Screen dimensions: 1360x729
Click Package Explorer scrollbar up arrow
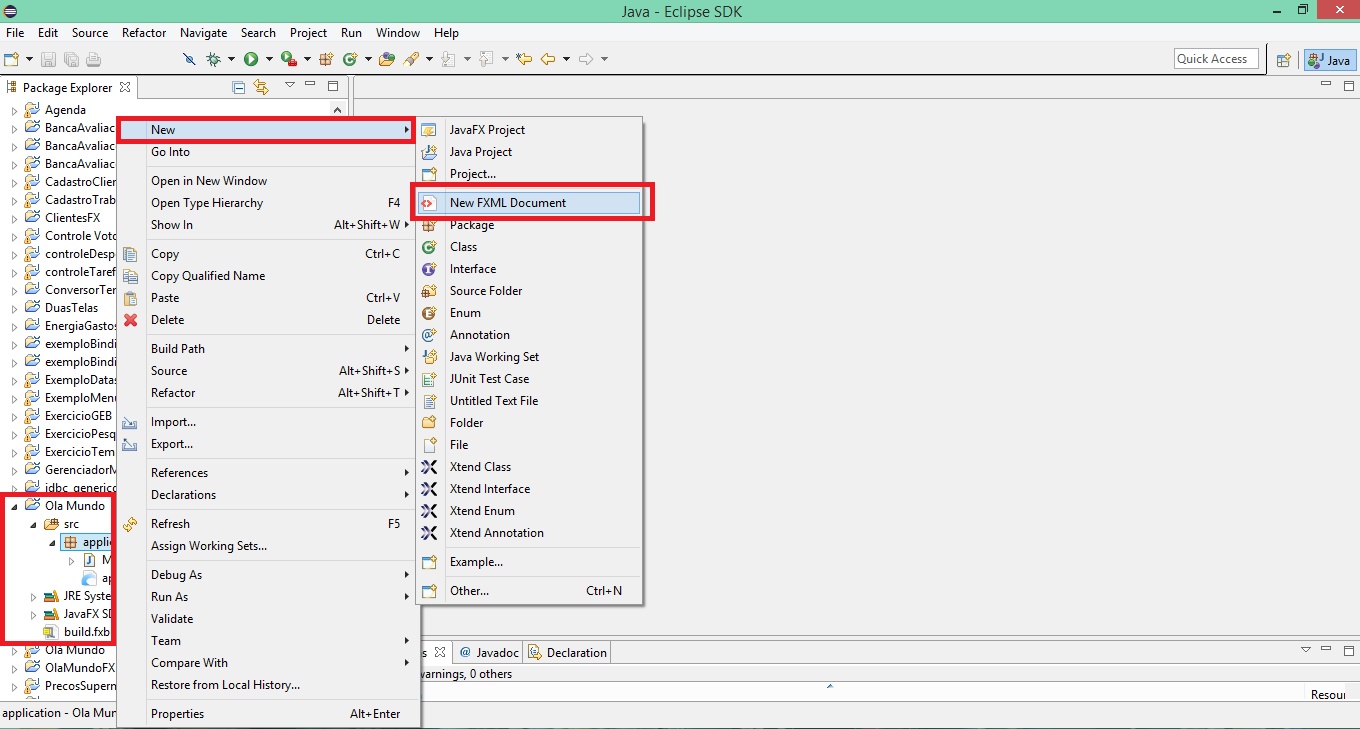tap(337, 110)
